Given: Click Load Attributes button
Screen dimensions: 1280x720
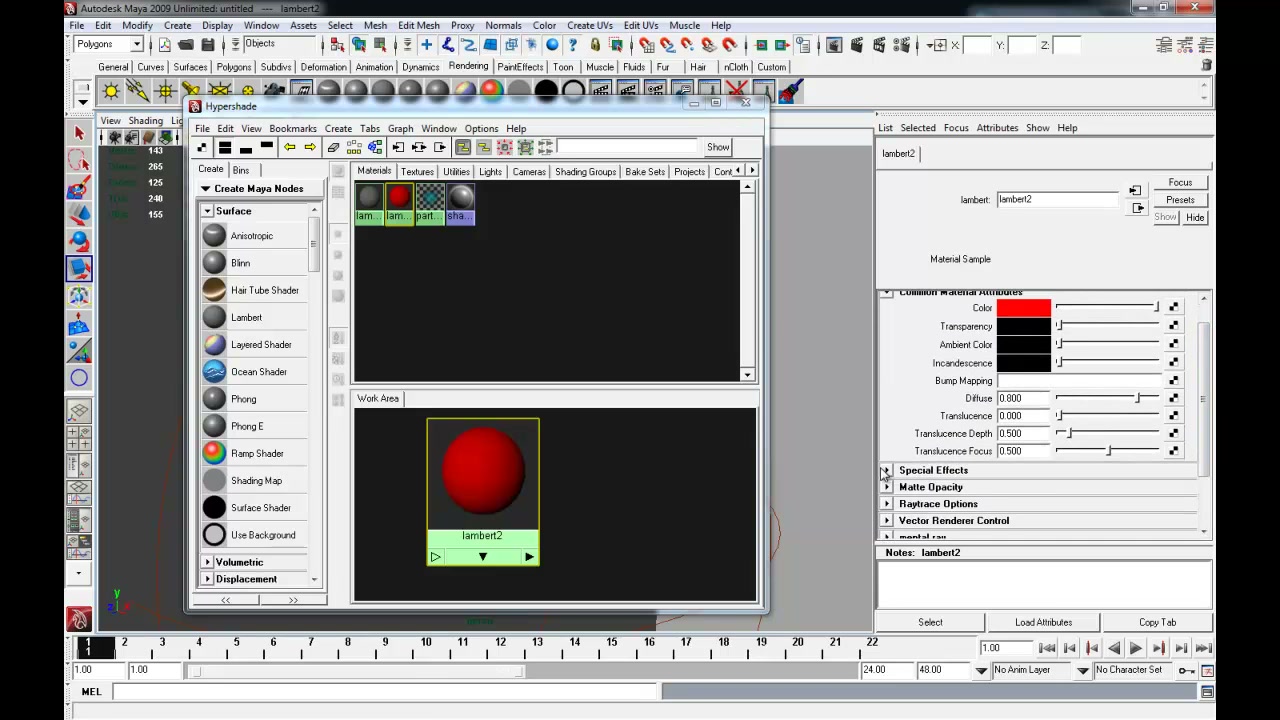Looking at the screenshot, I should coord(1043,622).
